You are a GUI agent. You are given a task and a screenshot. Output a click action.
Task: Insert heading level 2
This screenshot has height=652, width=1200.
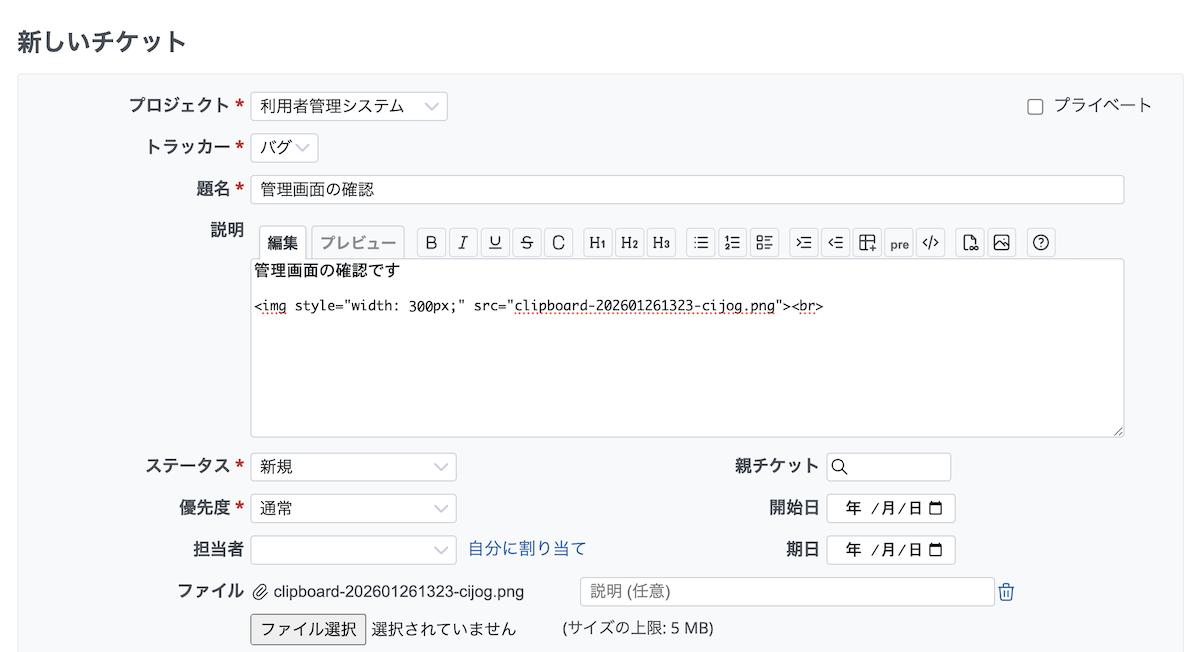coord(629,242)
